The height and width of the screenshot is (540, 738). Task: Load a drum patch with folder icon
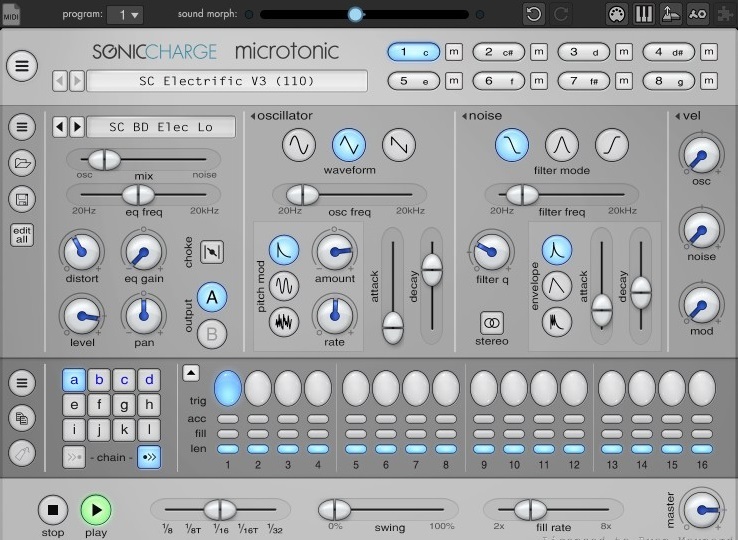pos(22,163)
